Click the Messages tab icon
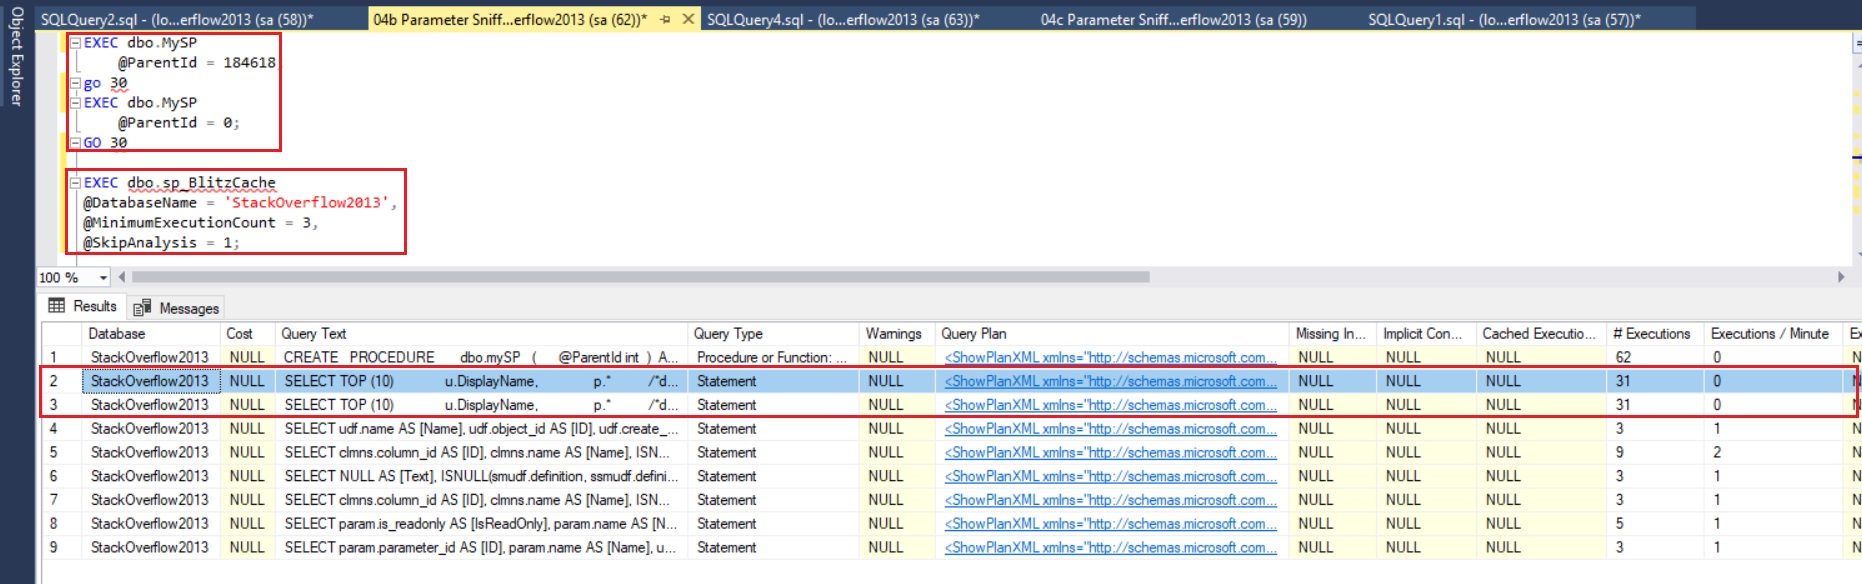 click(x=143, y=308)
